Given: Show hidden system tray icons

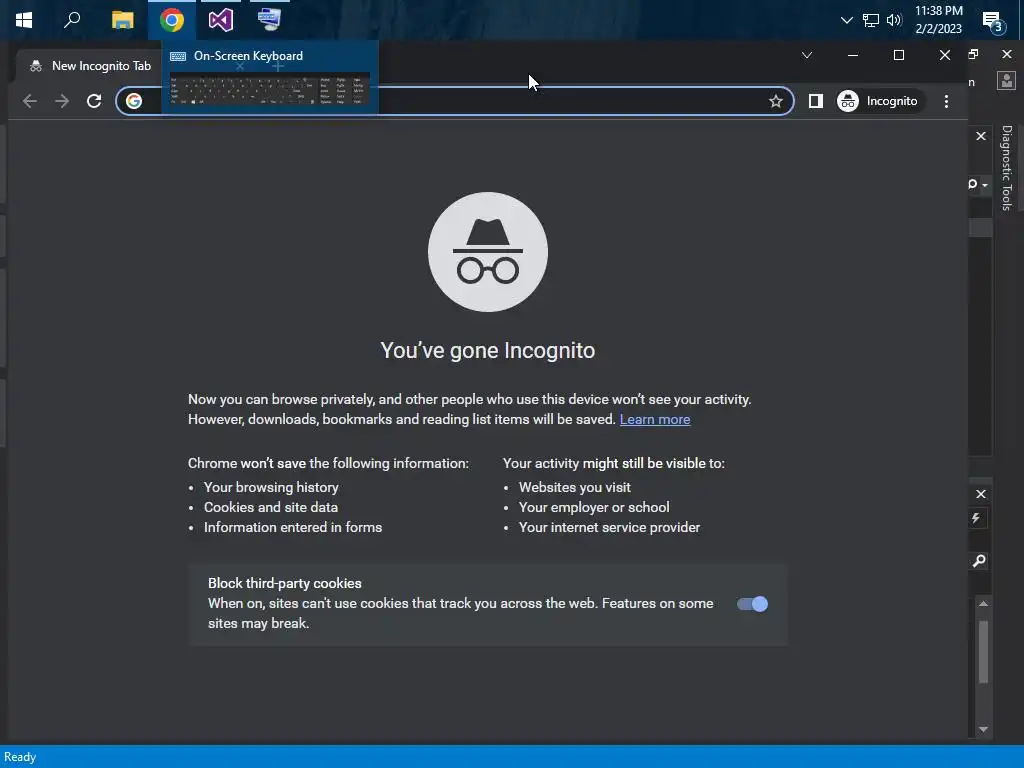Looking at the screenshot, I should 846,20.
